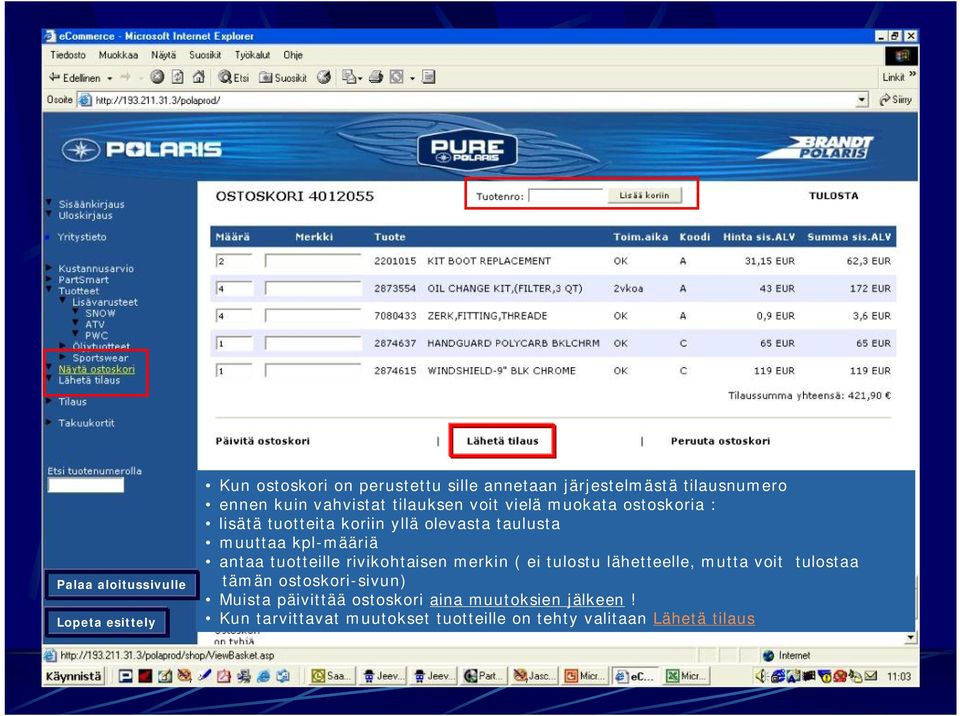Click the bold Lähetä tilaus below the table

pyautogui.click(x=503, y=441)
